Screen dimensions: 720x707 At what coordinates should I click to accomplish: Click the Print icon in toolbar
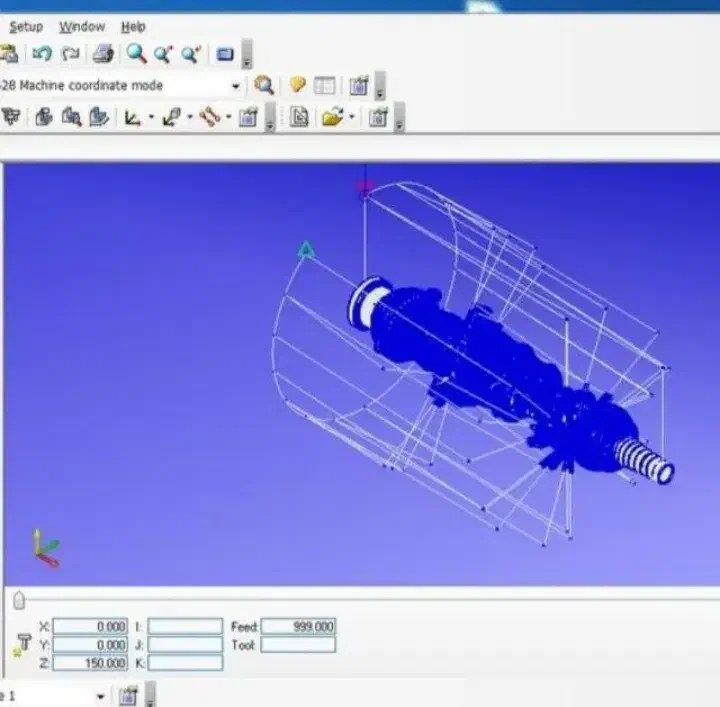104,54
